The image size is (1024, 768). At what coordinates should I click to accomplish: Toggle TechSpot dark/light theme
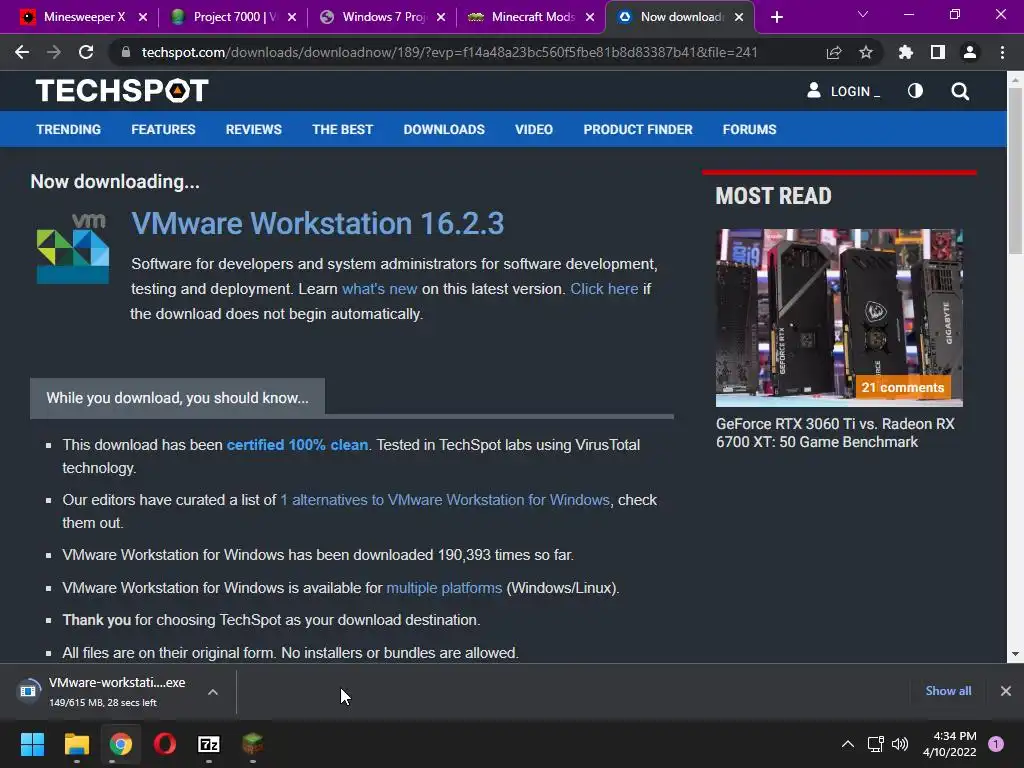click(x=916, y=91)
